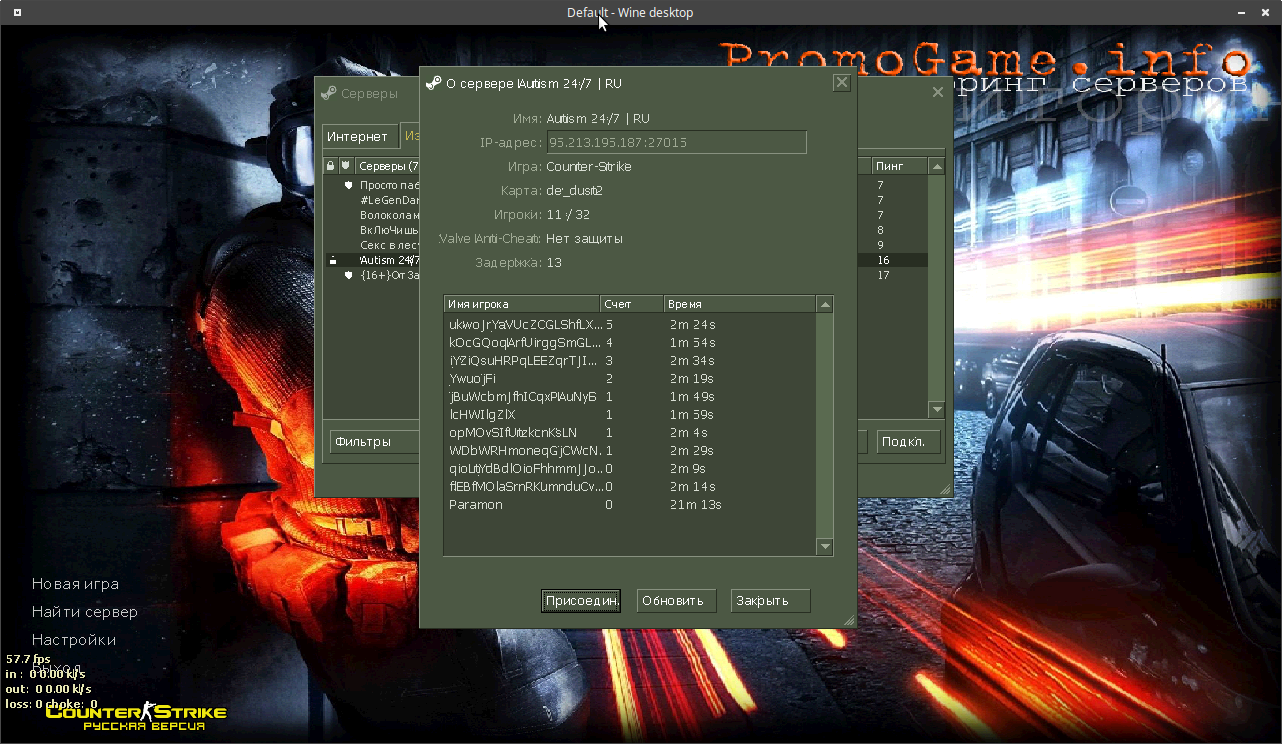Screen dimensions: 1282x744
Task: Select player row 'YwuojFi'
Action: [x=630, y=379]
